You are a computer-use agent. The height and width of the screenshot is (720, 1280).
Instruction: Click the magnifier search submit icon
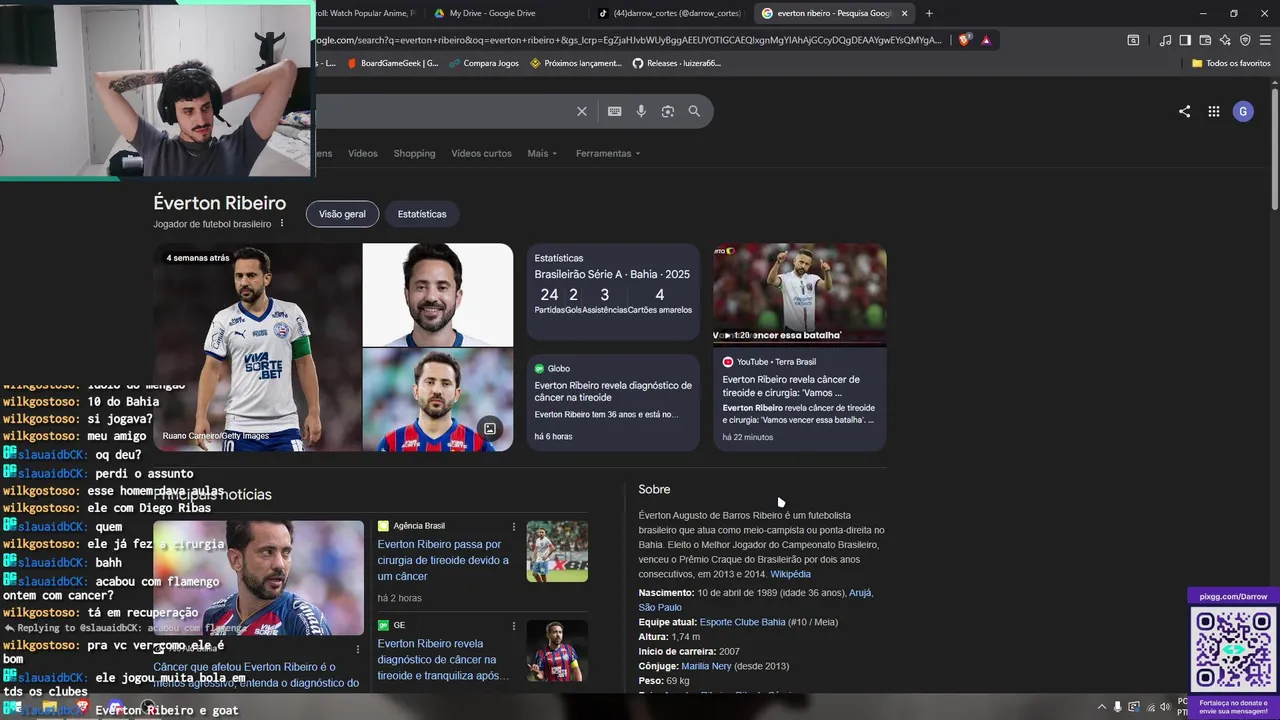tap(694, 111)
